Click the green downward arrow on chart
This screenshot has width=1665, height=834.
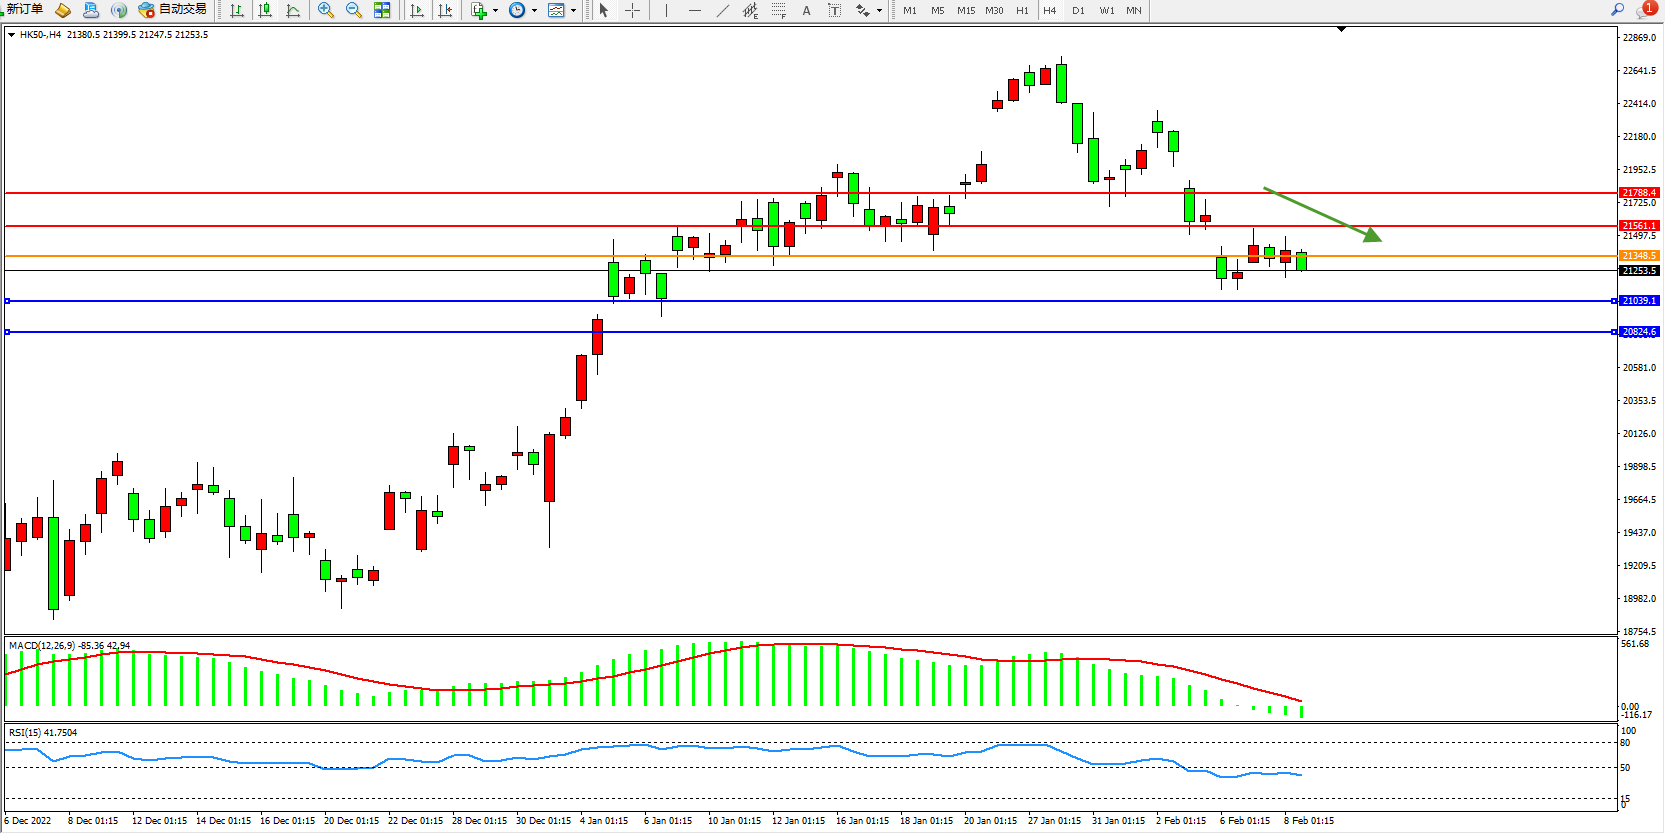[x=1322, y=214]
